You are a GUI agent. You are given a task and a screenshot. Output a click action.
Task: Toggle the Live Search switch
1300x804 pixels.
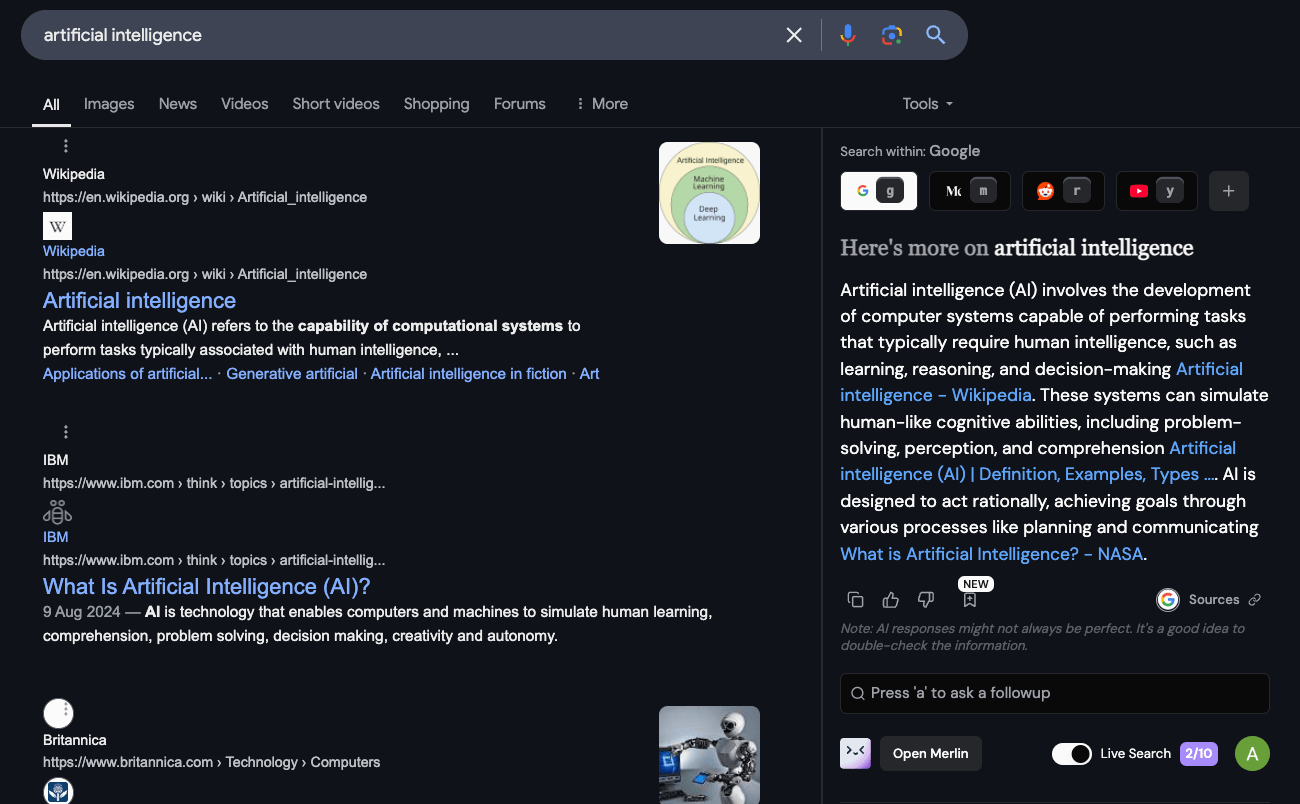1072,753
